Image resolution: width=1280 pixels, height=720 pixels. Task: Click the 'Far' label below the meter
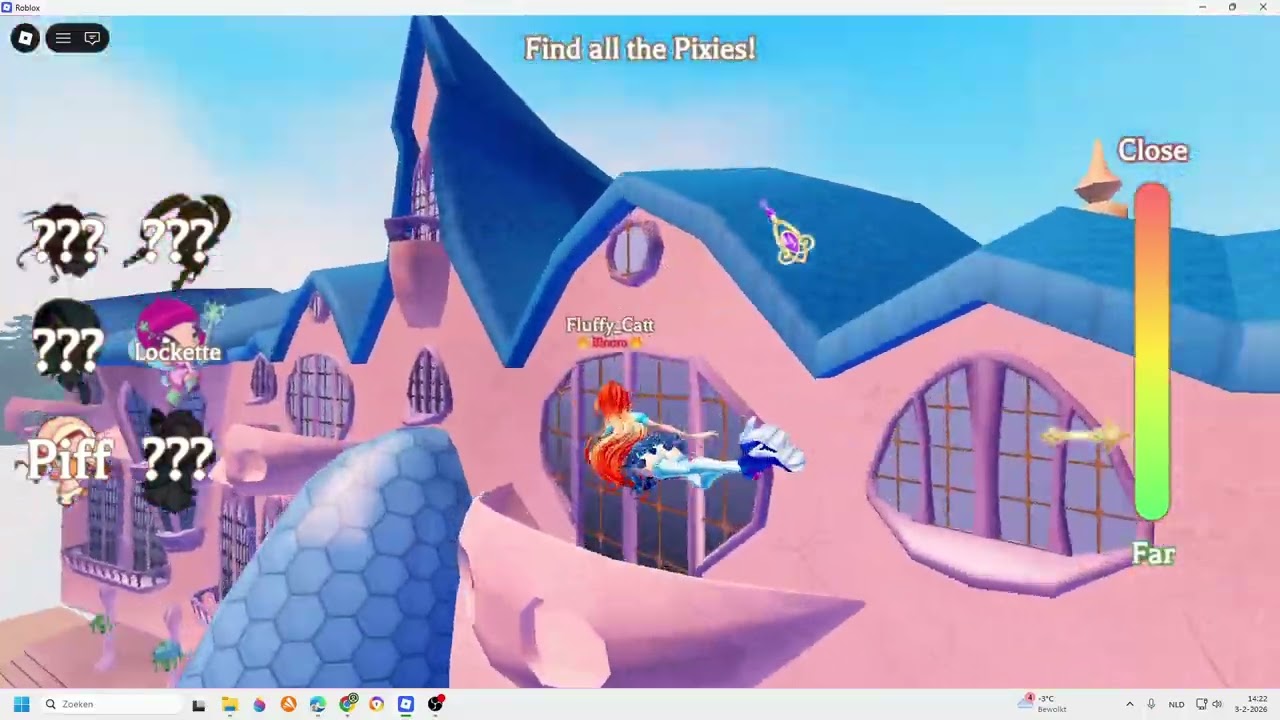tap(1153, 554)
